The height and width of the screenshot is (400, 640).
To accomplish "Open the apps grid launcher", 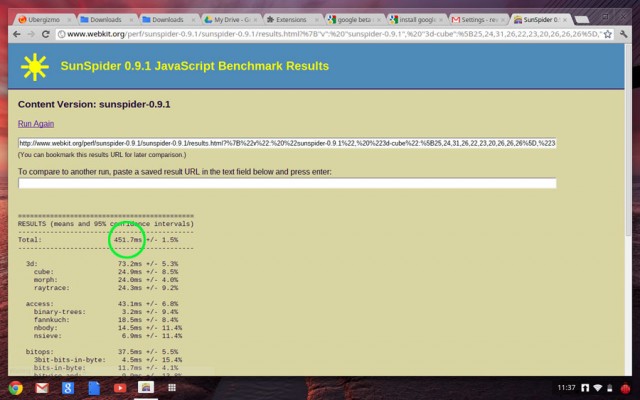I will point(171,387).
